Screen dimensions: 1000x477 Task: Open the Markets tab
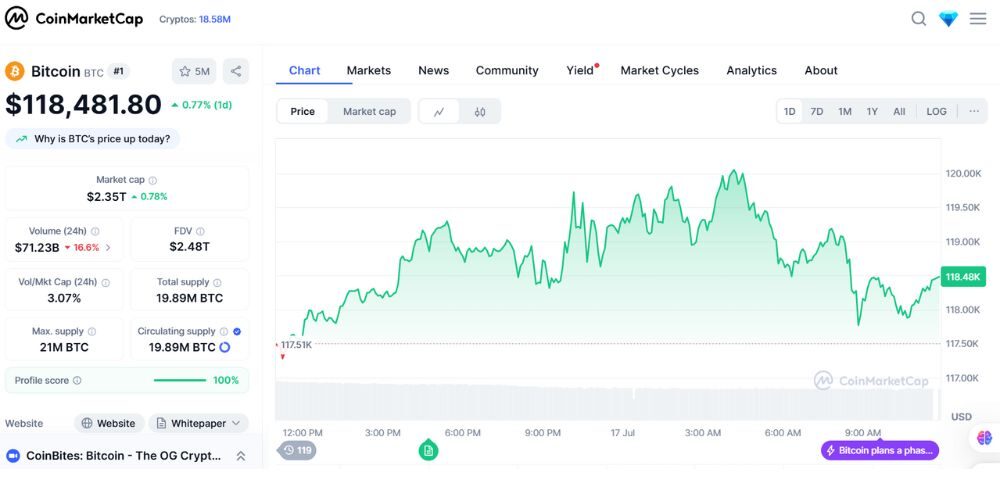368,70
